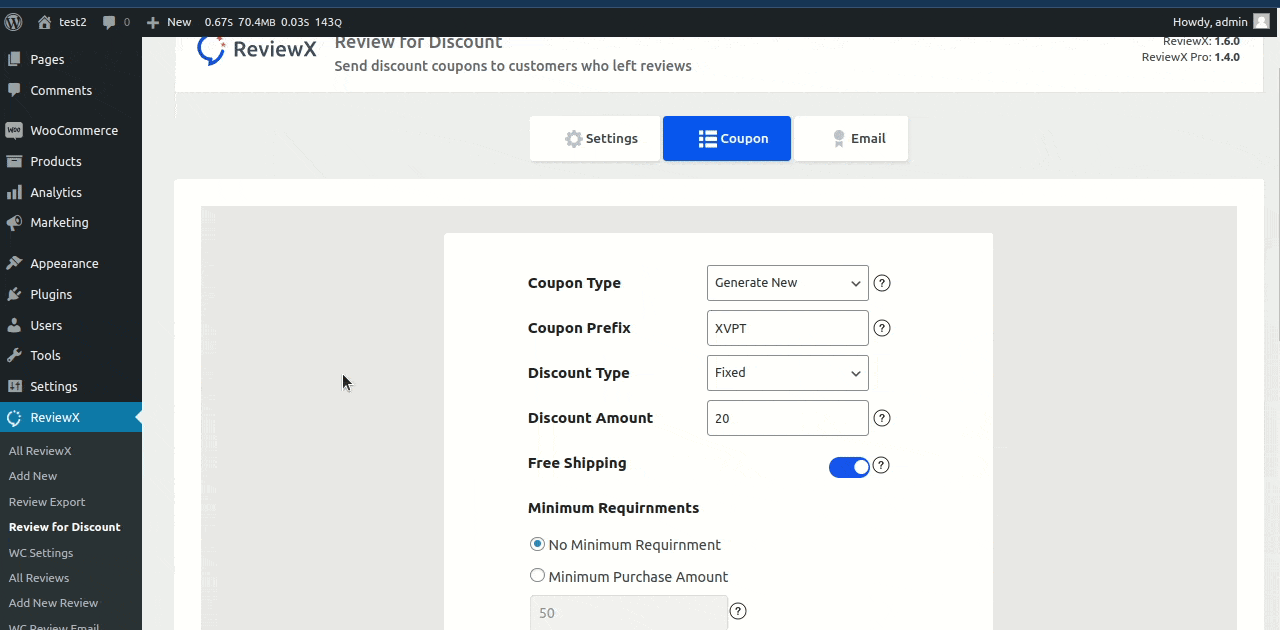
Task: Click help icon next to minimum purchase field
Action: pyautogui.click(x=738, y=611)
